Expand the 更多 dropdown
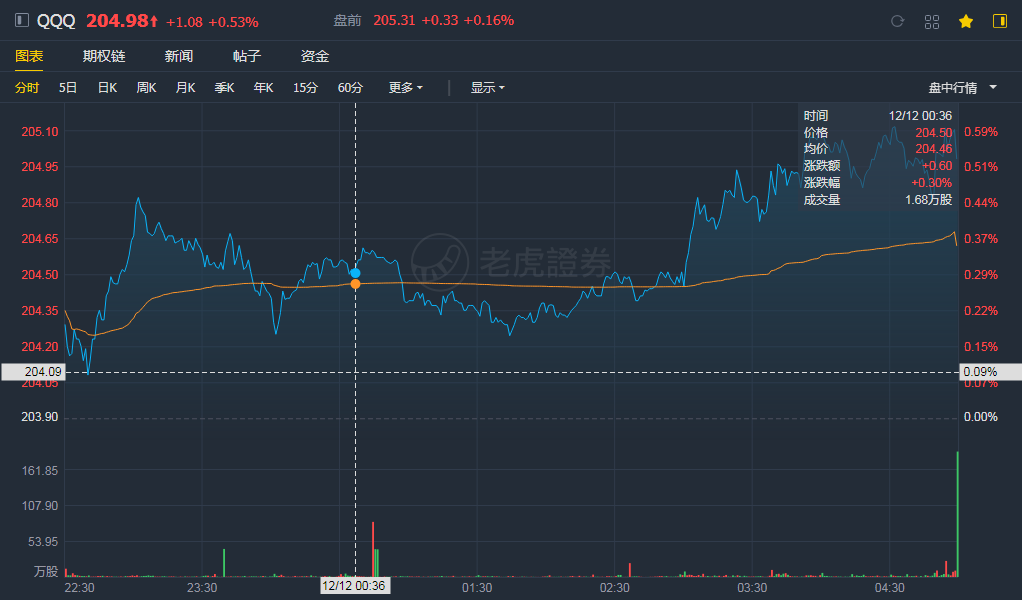 pos(405,88)
